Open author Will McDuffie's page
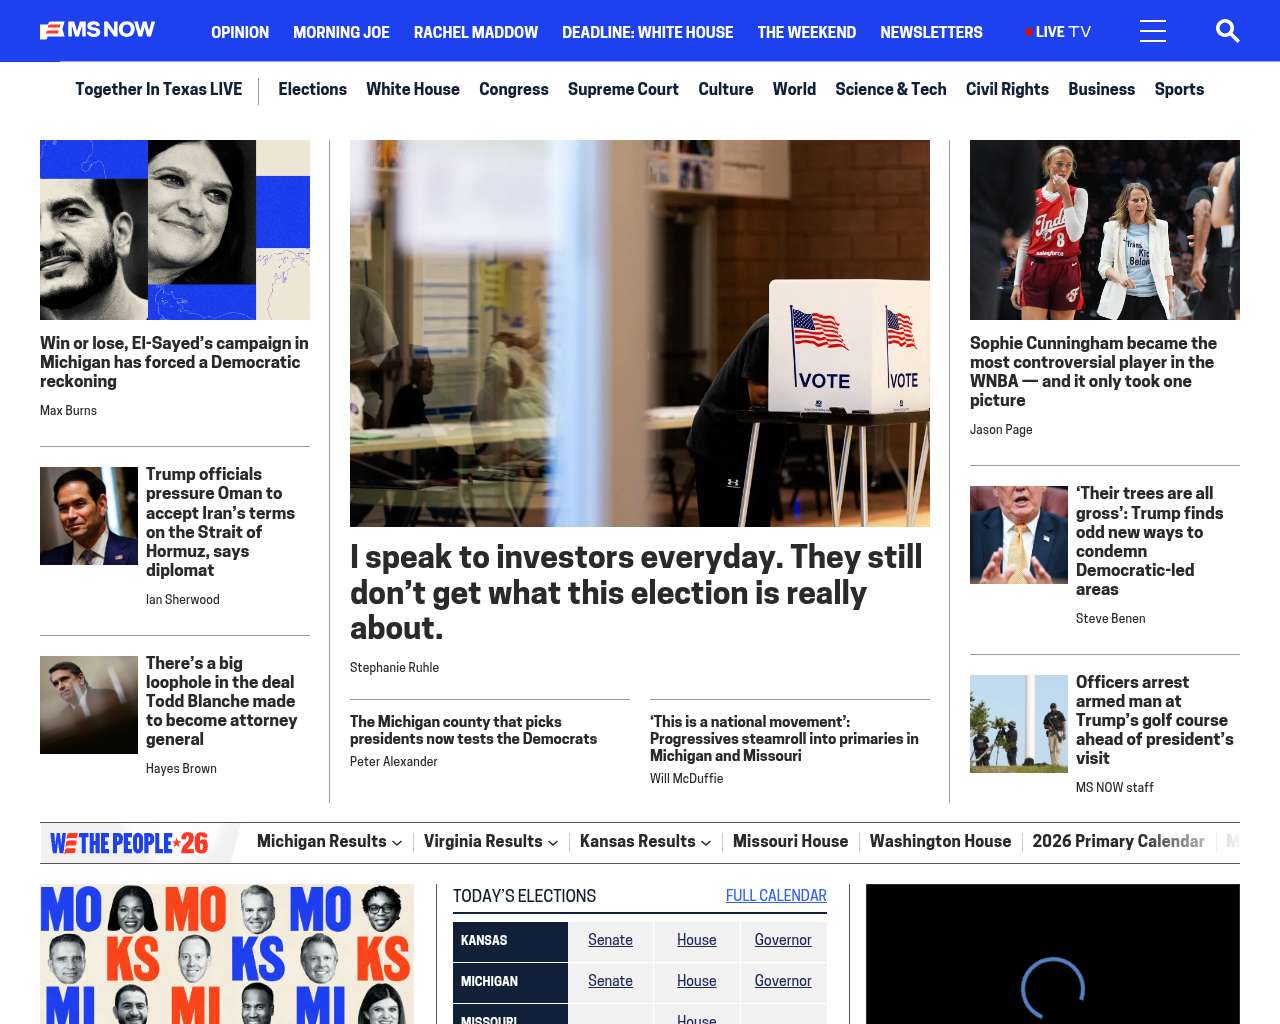1280x1024 pixels. 686,779
